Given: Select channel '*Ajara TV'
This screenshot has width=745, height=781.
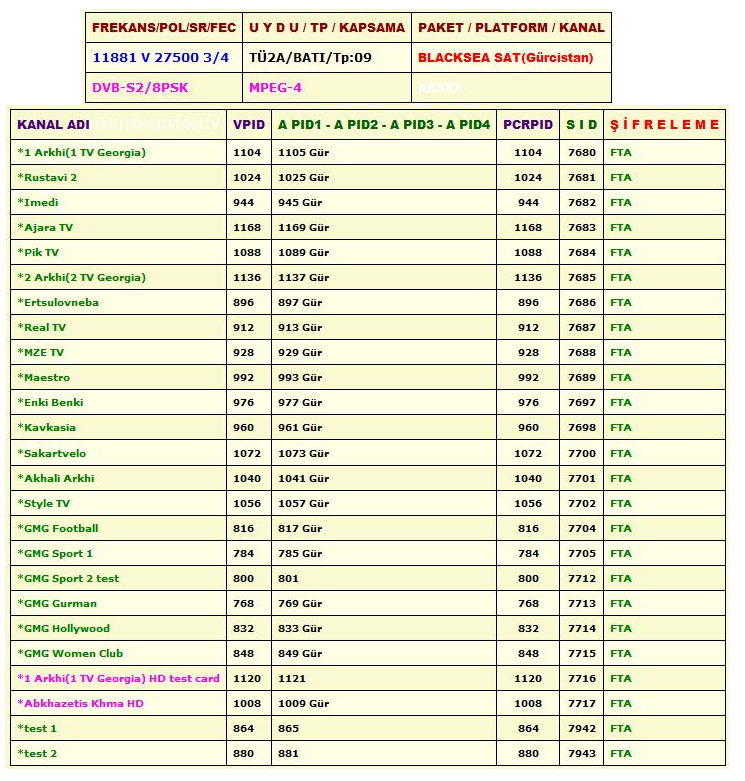Looking at the screenshot, I should (45, 227).
